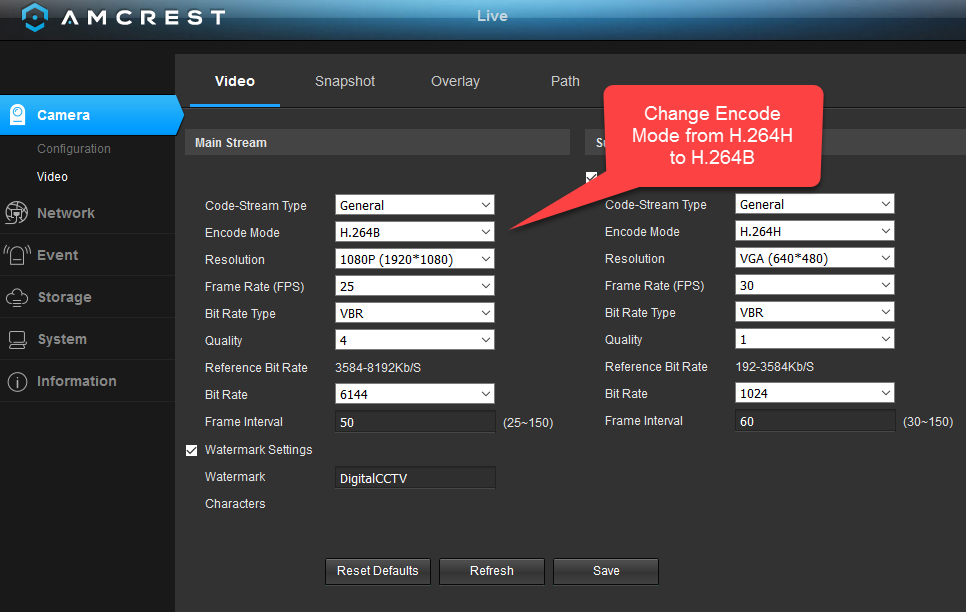Open Main Stream Resolution dropdown

(x=415, y=259)
